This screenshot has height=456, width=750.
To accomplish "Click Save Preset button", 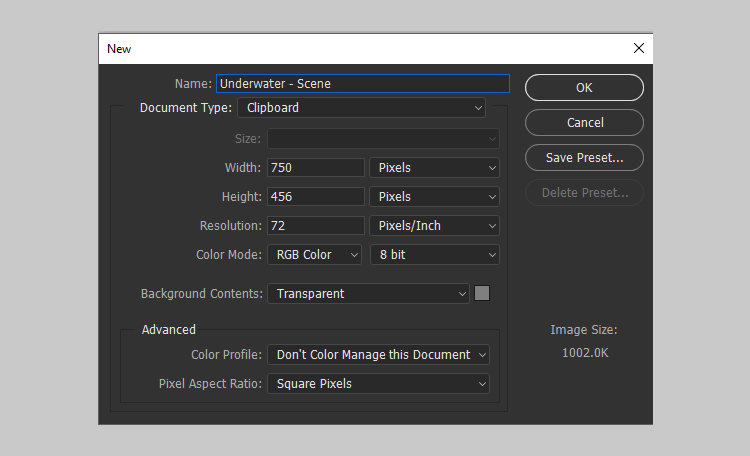I will 584,158.
